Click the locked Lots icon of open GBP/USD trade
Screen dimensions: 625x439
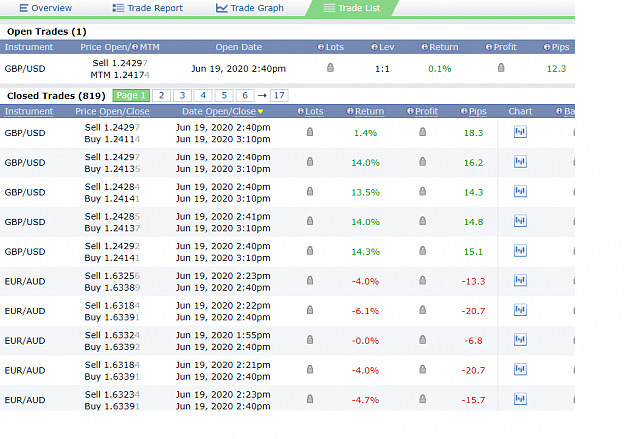pyautogui.click(x=330, y=68)
